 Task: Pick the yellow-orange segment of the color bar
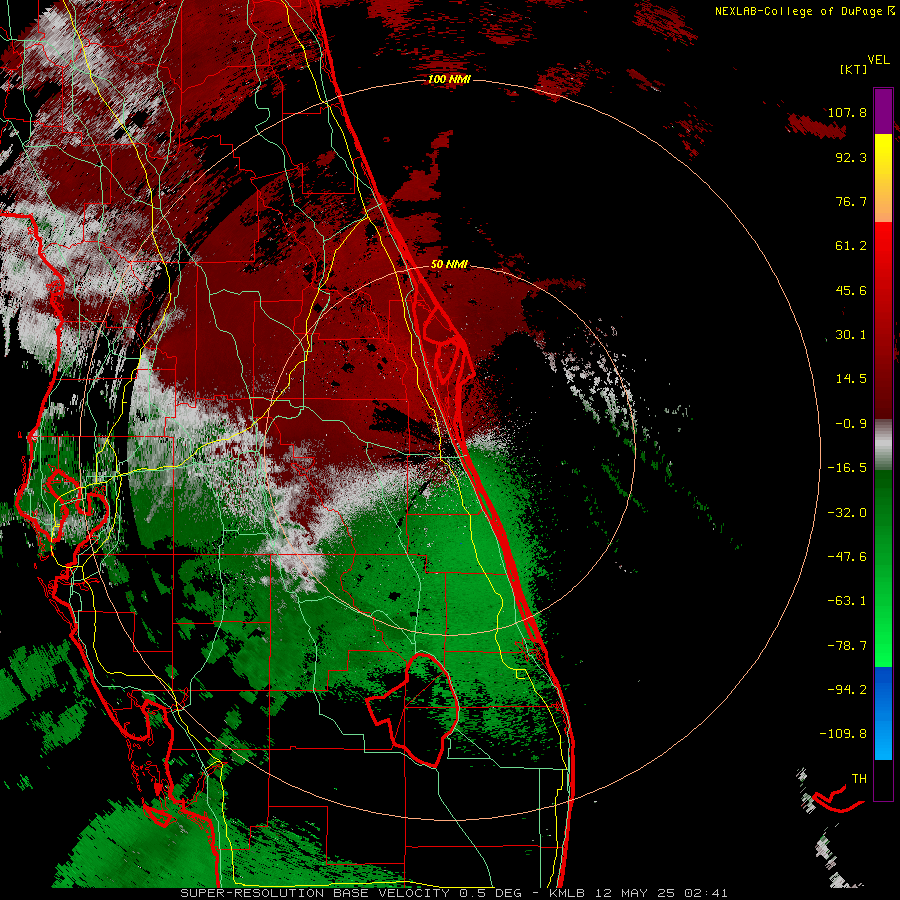[x=883, y=178]
